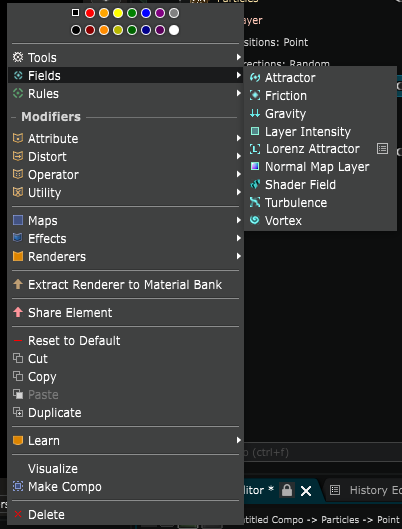Click the Lorenz Attractor list icon
Screen dimensions: 402x529
click(382, 149)
